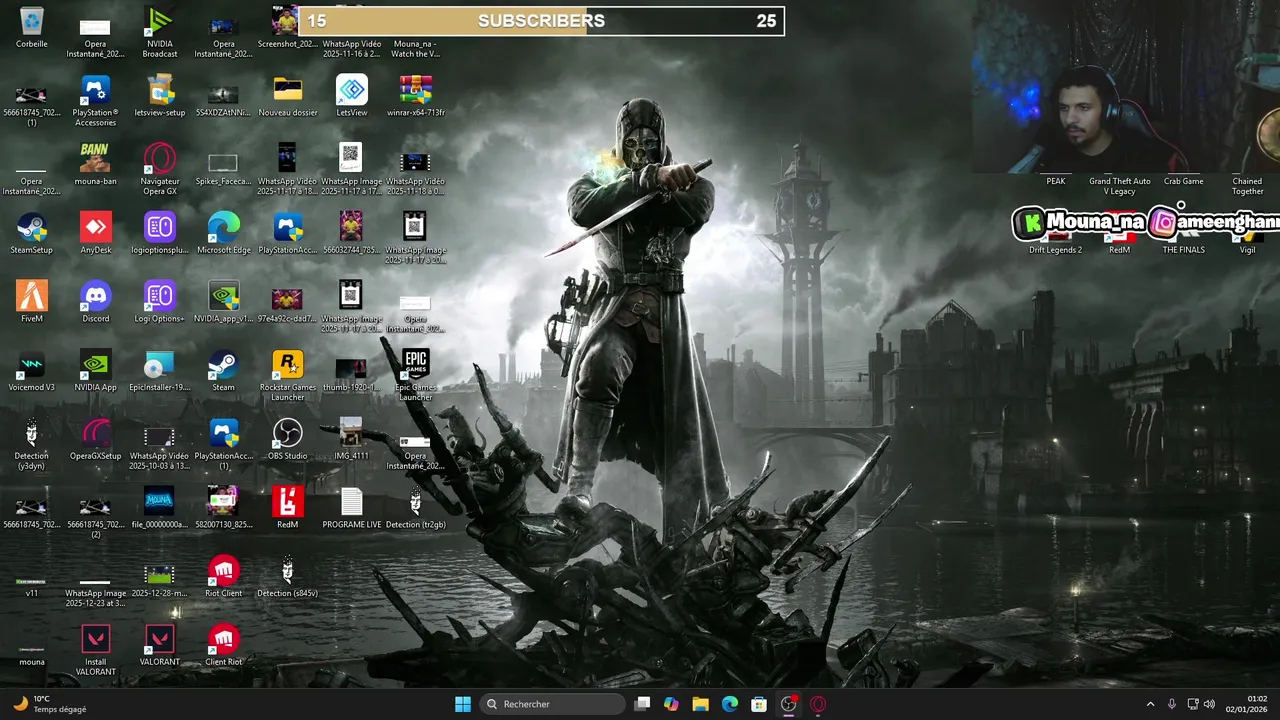This screenshot has width=1280, height=720.
Task: Select the winrar-x64-713fr installer
Action: [415, 96]
